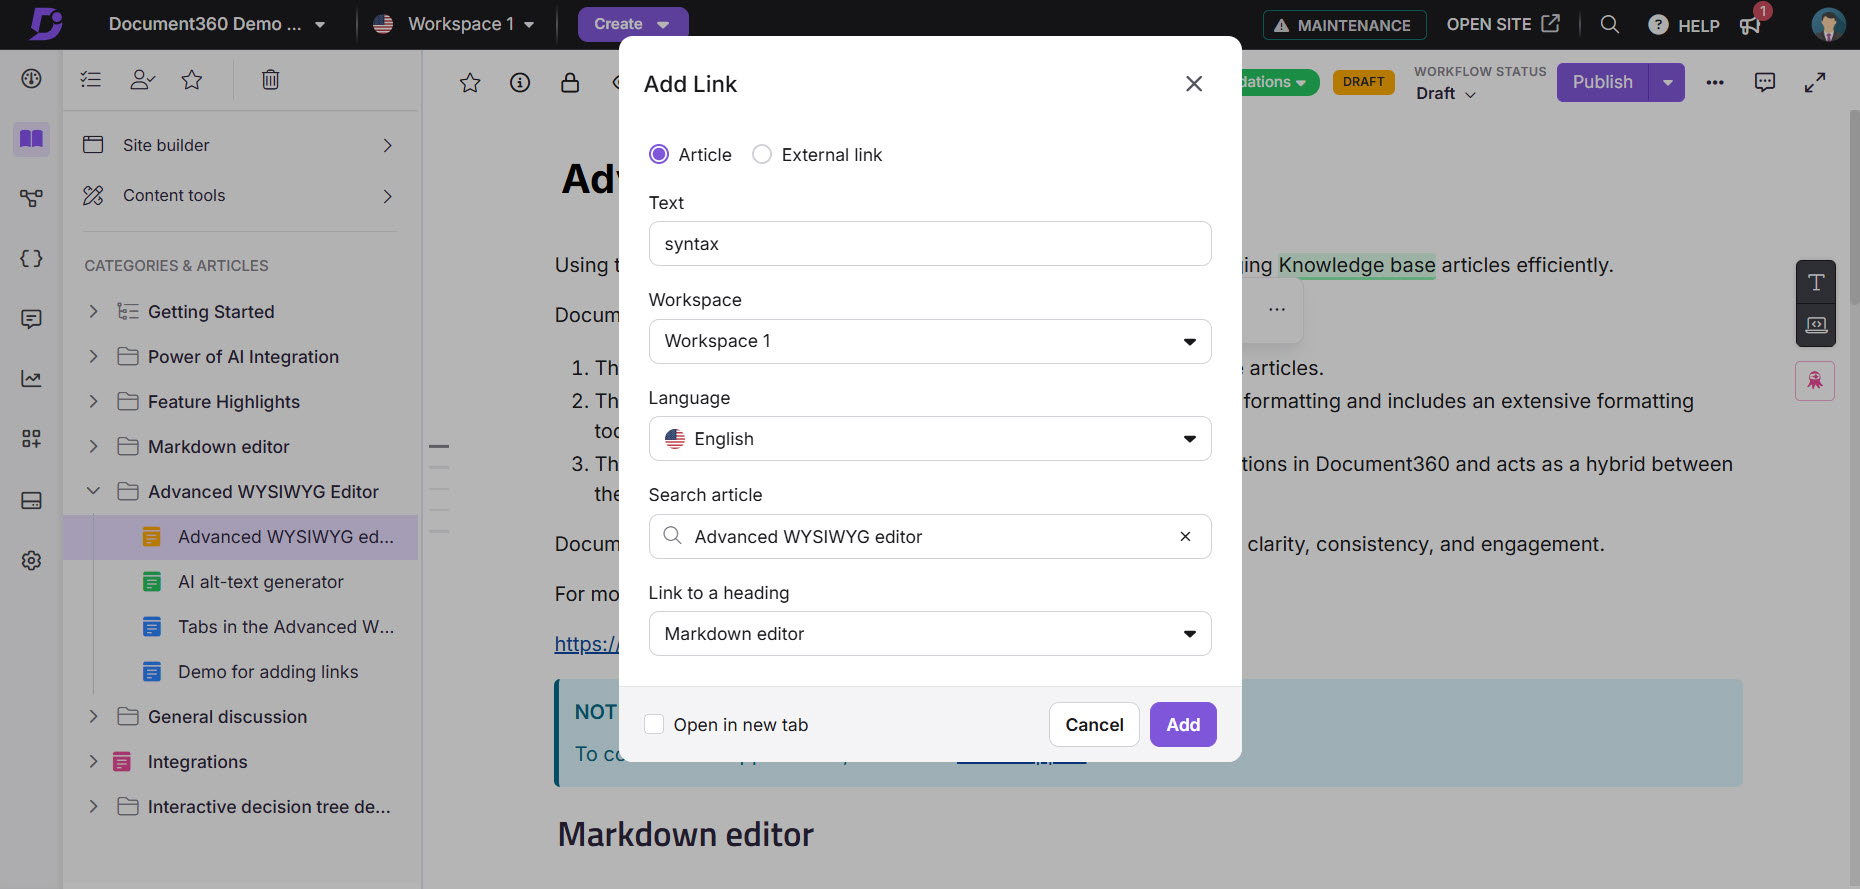Open the Workspace 1 switcher in top bar

point(454,24)
